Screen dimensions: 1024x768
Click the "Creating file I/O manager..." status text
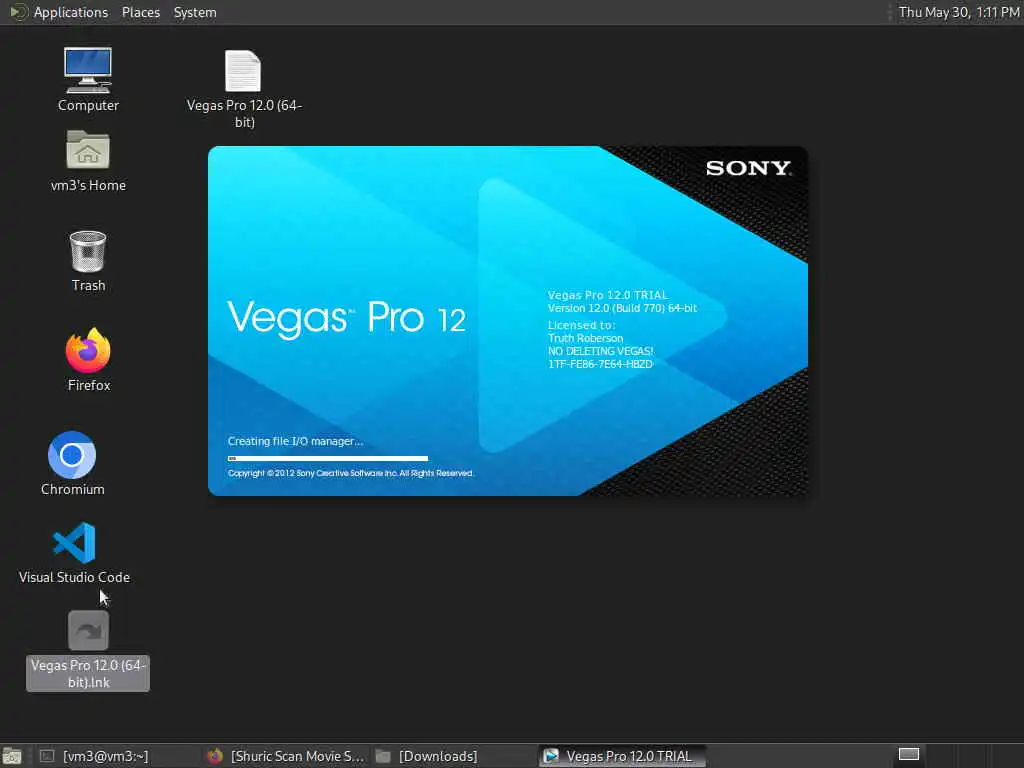[x=295, y=441]
